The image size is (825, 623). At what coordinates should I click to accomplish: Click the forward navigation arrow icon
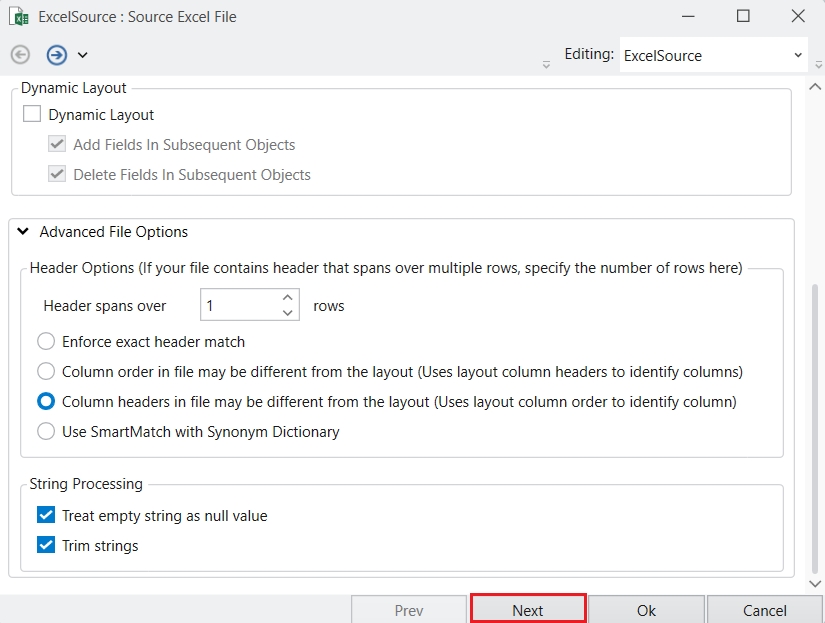click(x=57, y=55)
